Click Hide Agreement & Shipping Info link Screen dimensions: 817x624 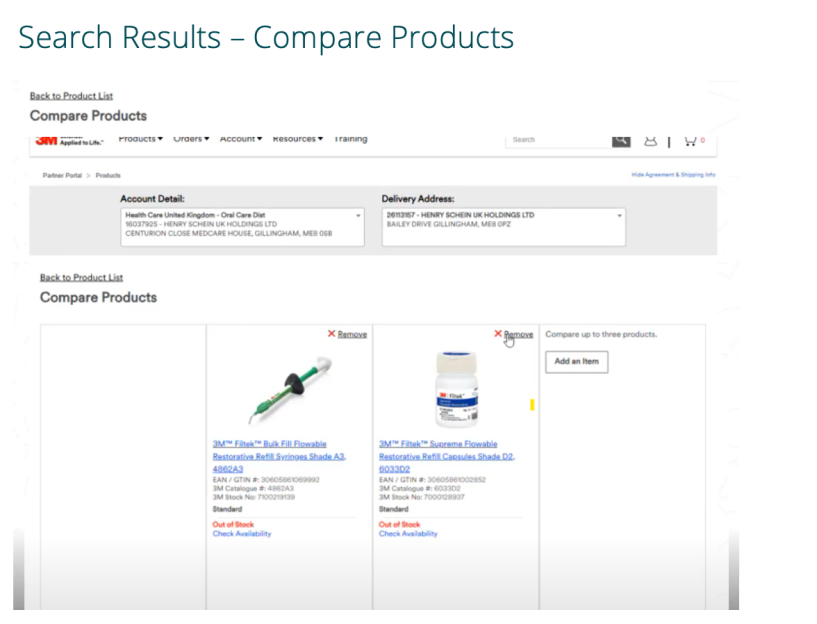673,175
